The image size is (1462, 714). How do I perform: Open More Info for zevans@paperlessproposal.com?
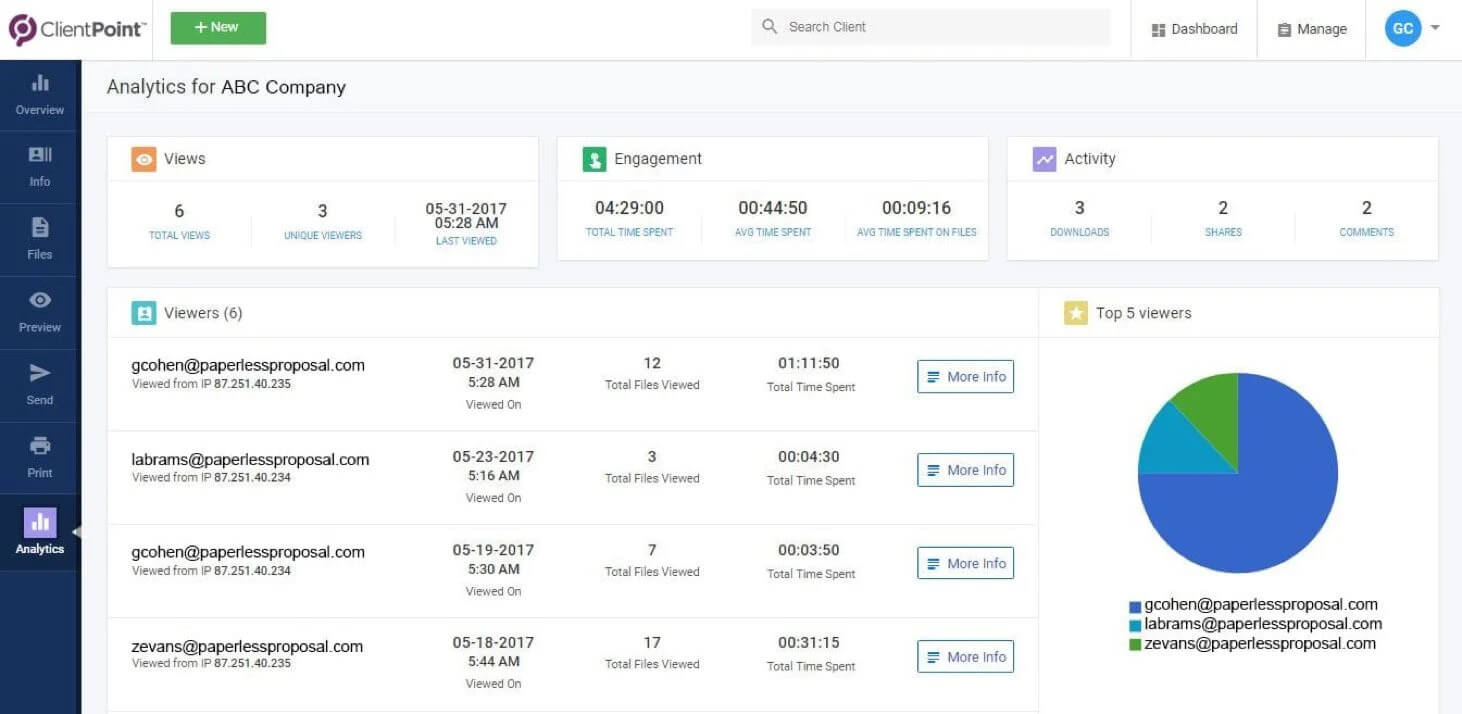point(964,656)
